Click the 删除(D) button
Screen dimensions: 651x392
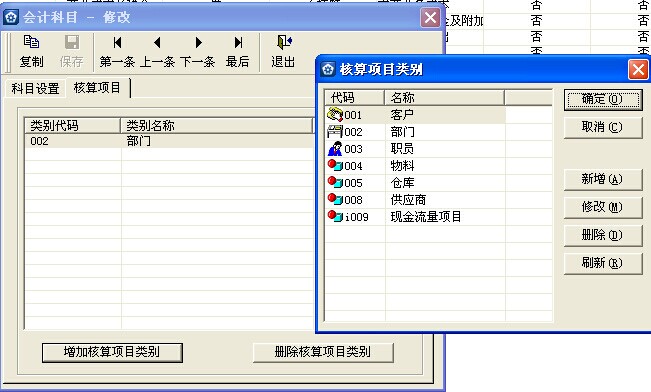602,235
